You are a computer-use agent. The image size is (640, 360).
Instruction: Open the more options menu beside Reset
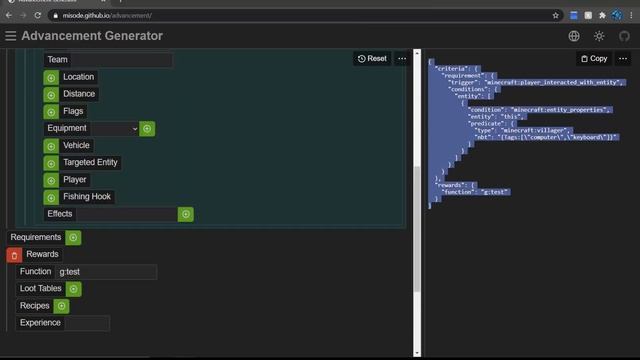402,59
